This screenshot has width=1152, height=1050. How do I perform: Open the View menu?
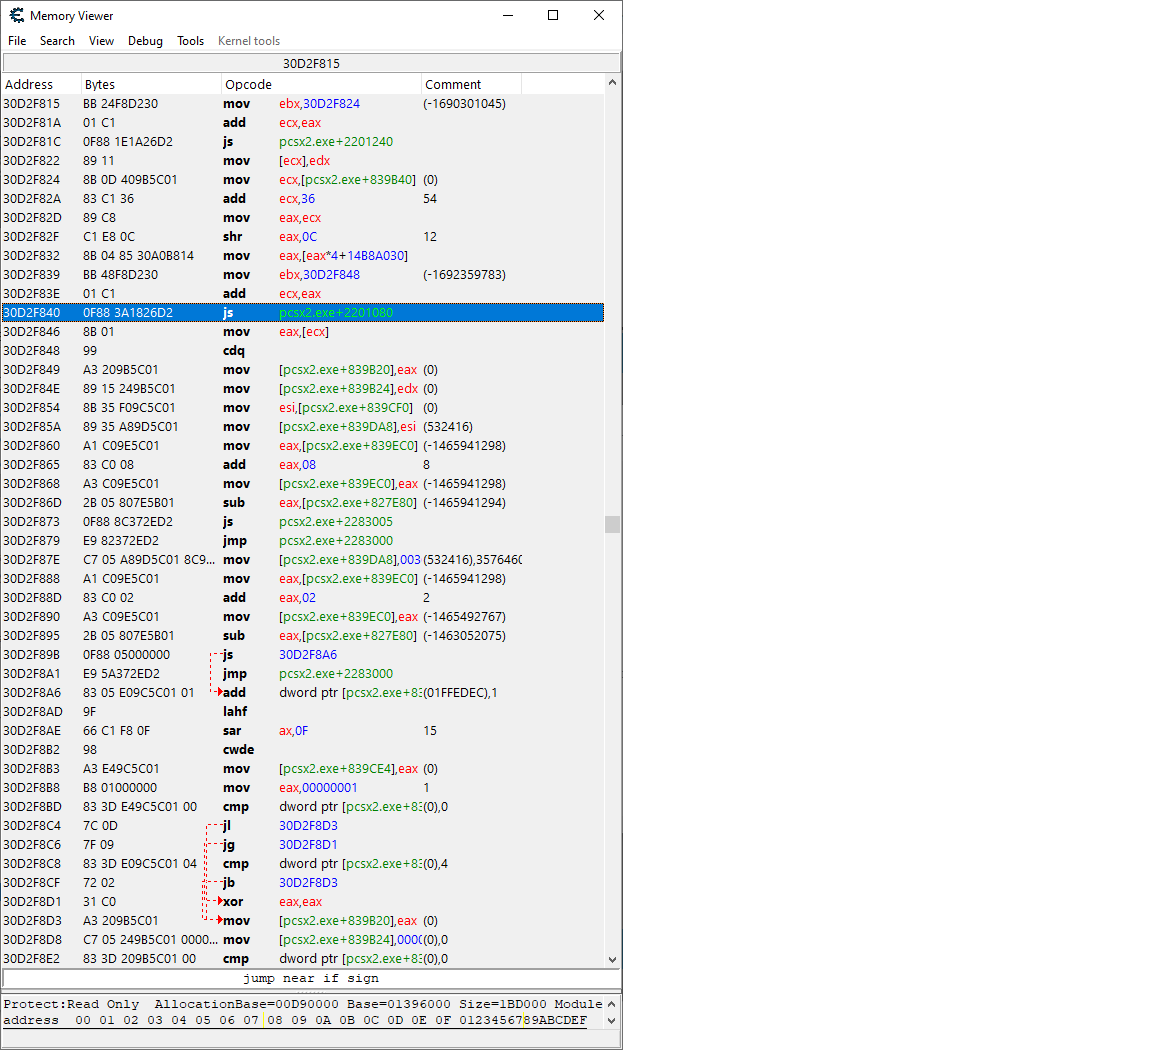(101, 41)
